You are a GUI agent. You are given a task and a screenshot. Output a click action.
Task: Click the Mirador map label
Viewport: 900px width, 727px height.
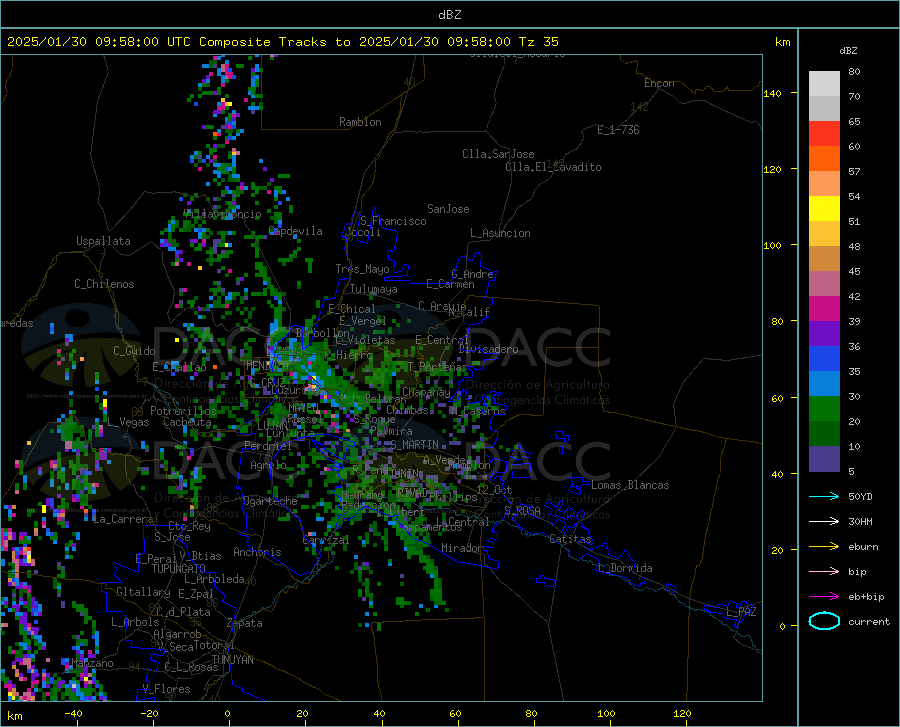coord(462,548)
